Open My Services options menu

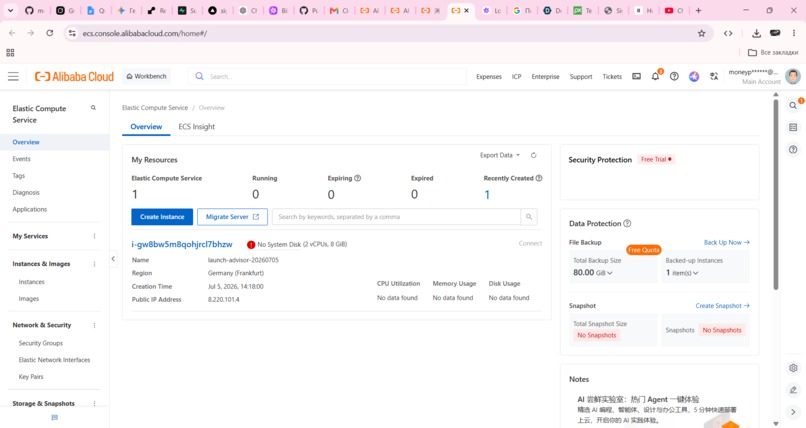pyautogui.click(x=94, y=236)
